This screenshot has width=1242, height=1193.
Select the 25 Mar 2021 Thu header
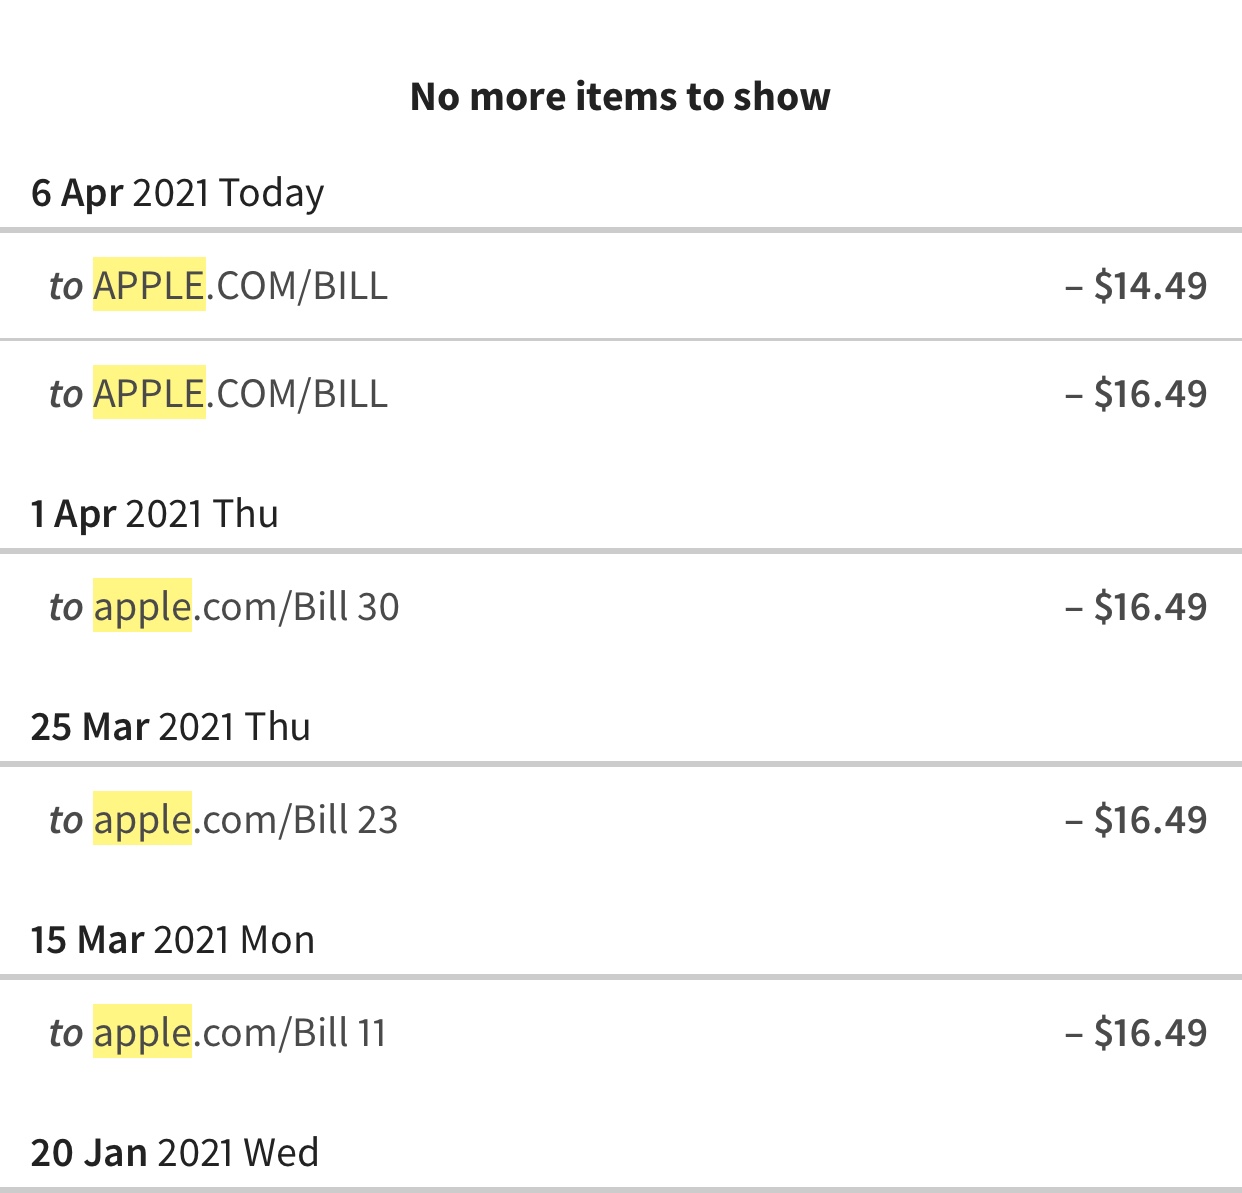click(170, 726)
